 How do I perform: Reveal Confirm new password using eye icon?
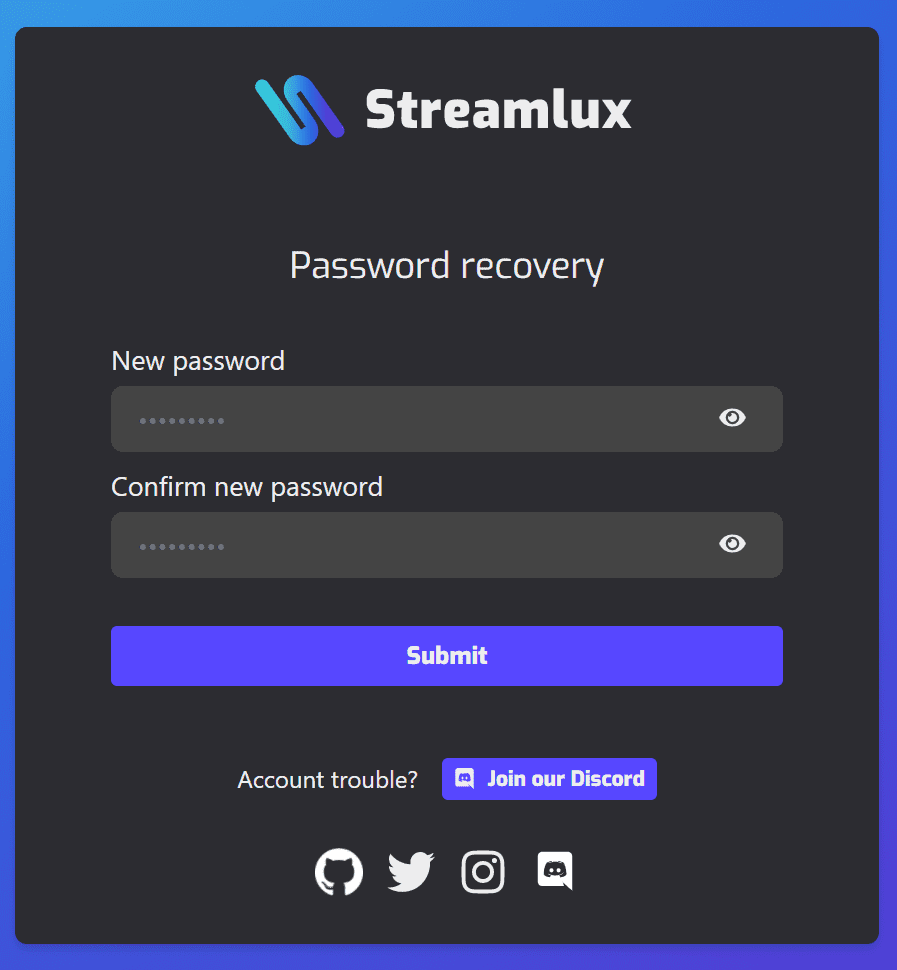click(732, 544)
